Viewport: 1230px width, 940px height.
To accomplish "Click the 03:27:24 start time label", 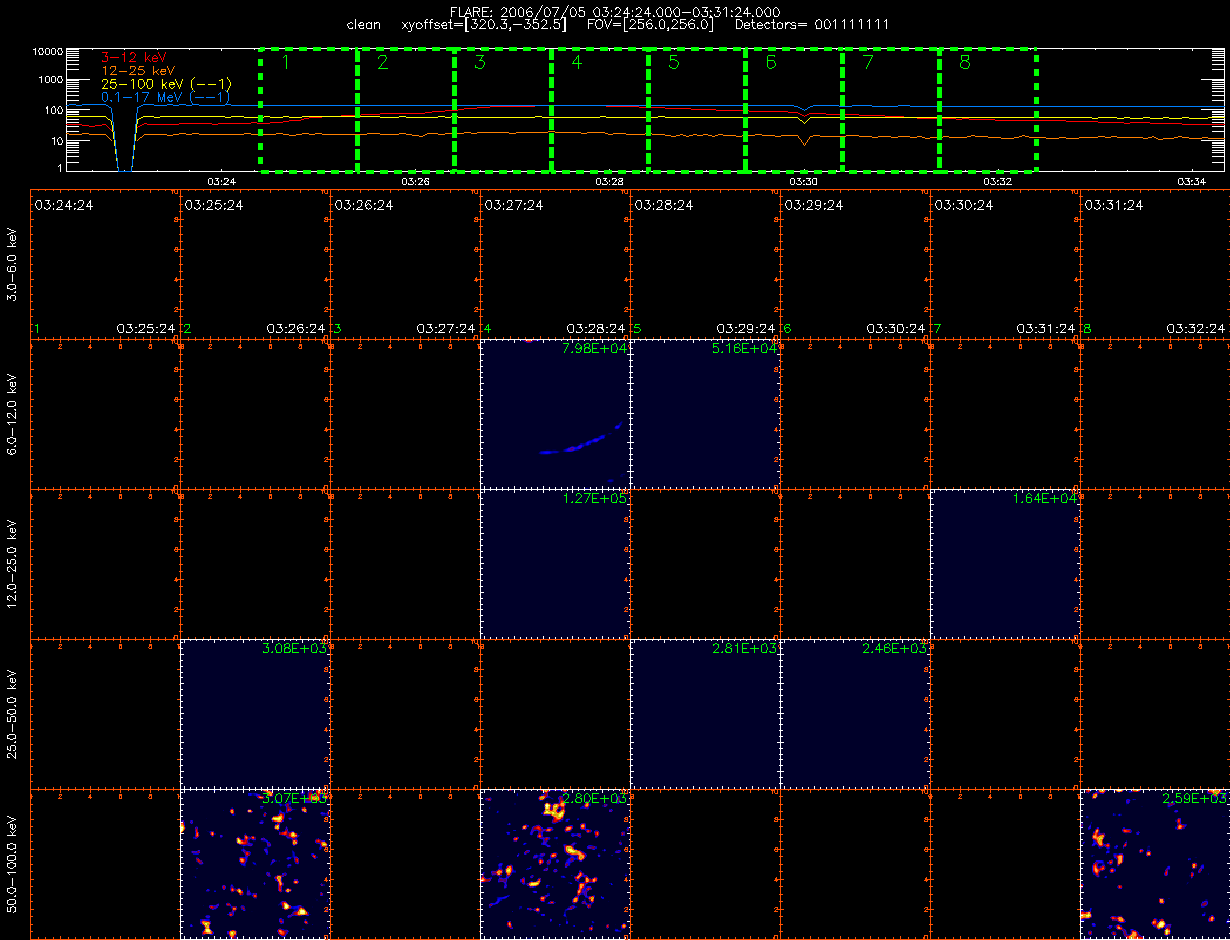I will click(x=514, y=205).
